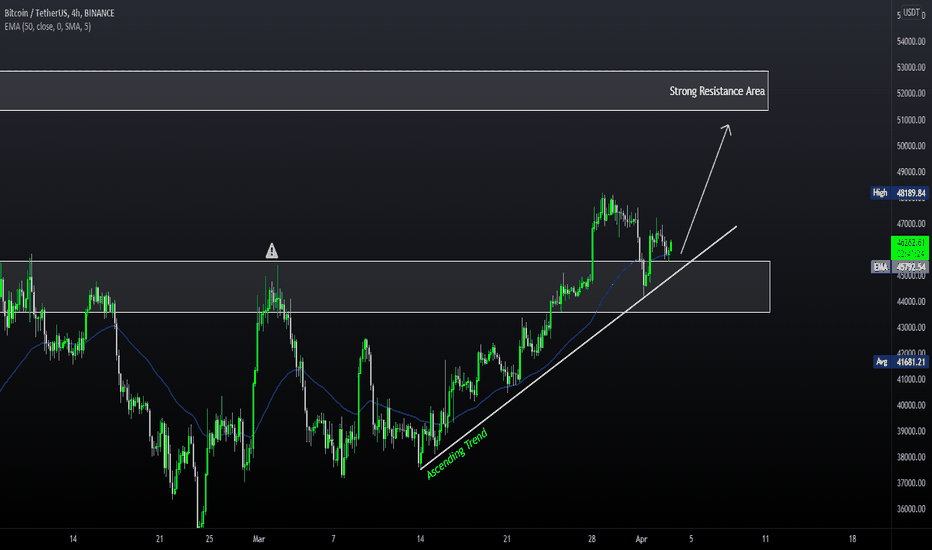This screenshot has height=550, width=932.
Task: Click the 49000.00 price axis value
Action: [911, 172]
